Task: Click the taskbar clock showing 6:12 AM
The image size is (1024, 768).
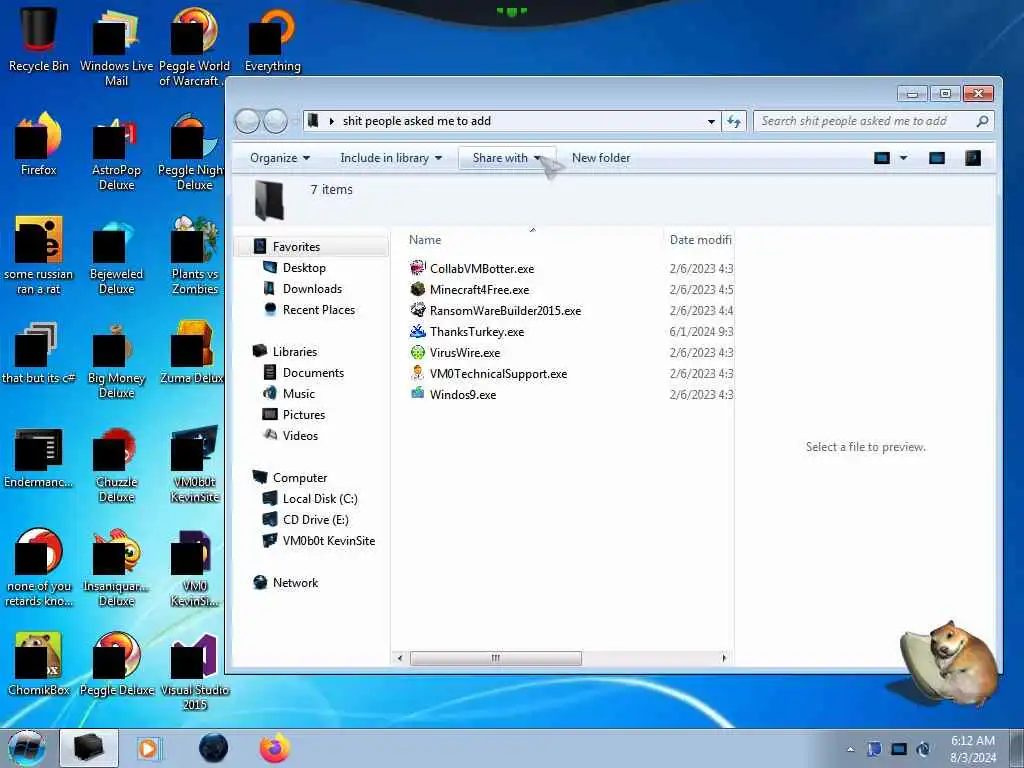Action: point(972,749)
